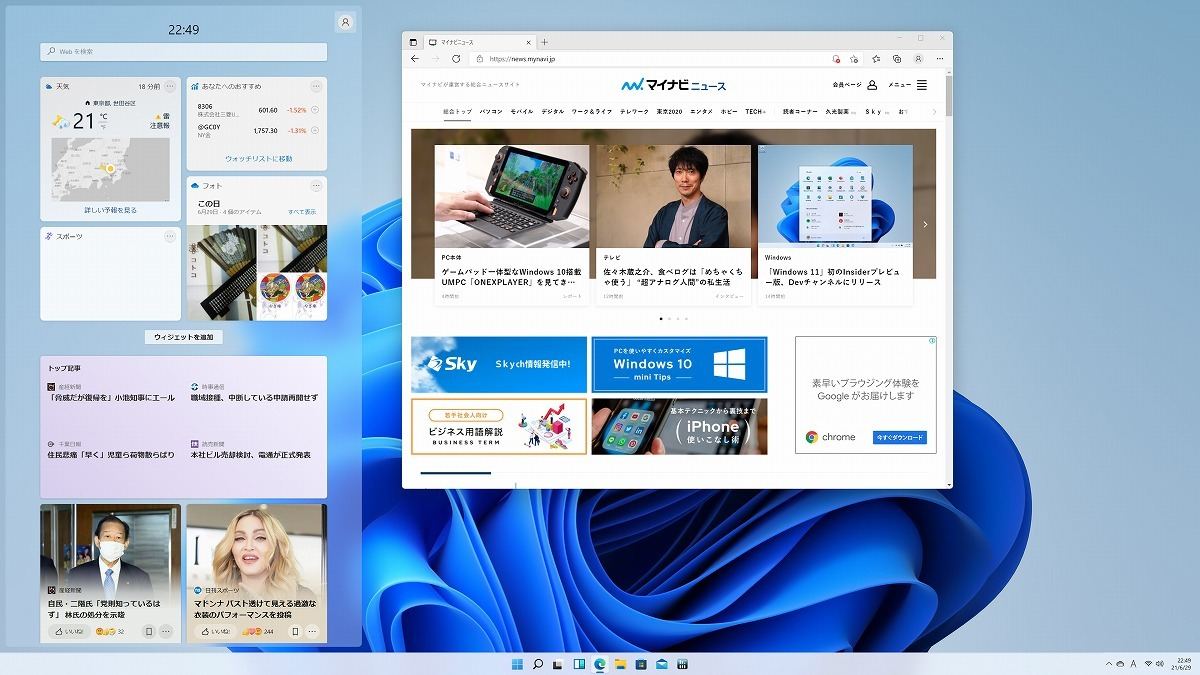Like the 二階氏 news card

coord(68,632)
